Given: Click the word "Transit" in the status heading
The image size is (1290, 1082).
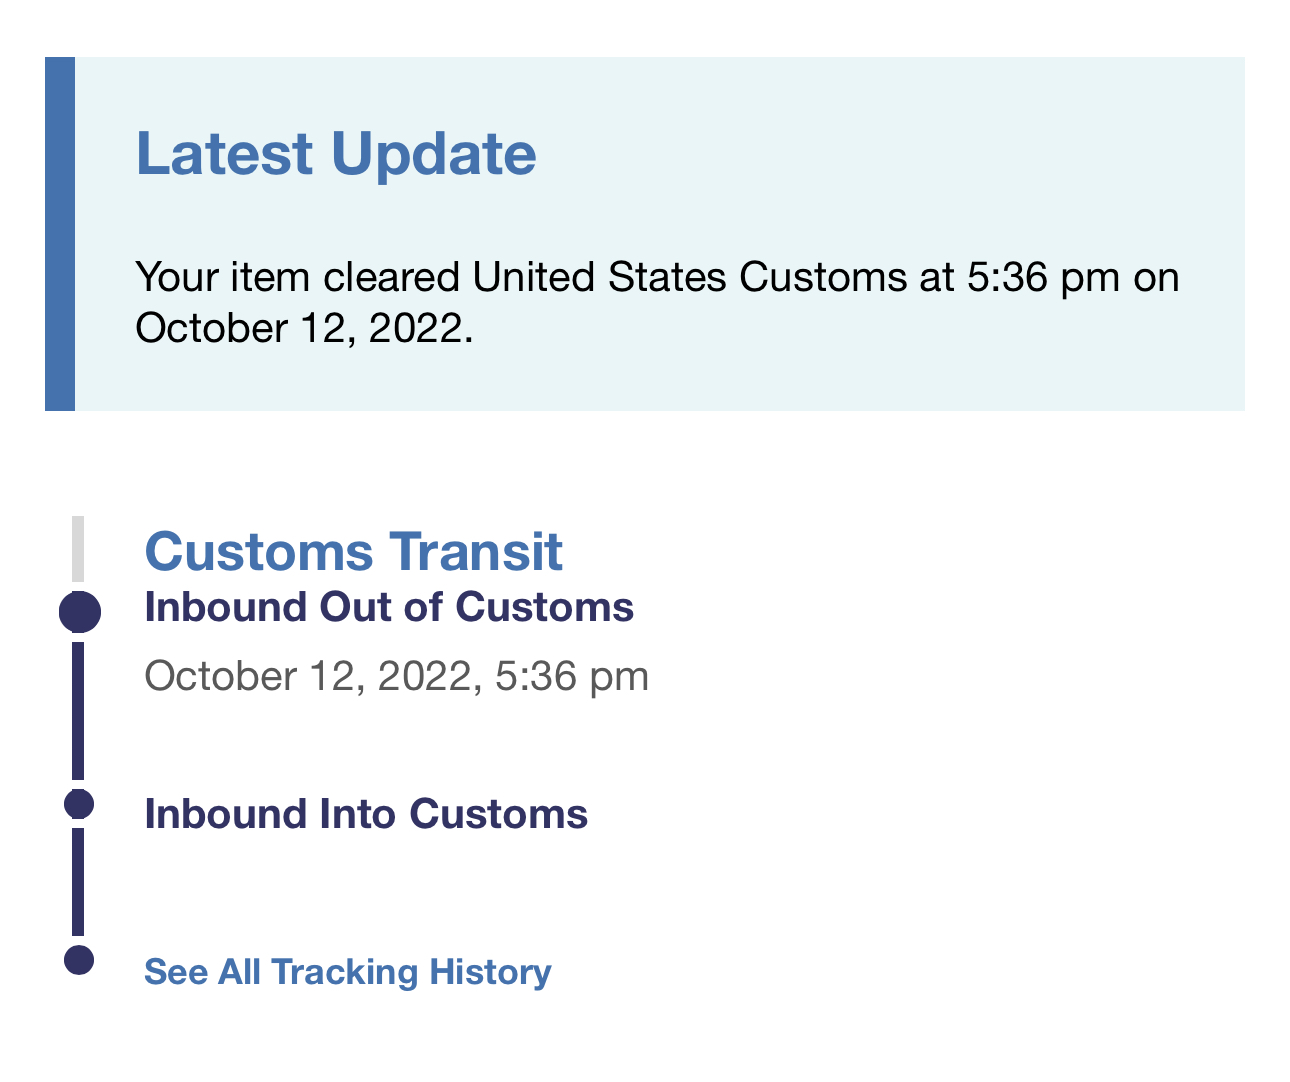Looking at the screenshot, I should point(476,551).
